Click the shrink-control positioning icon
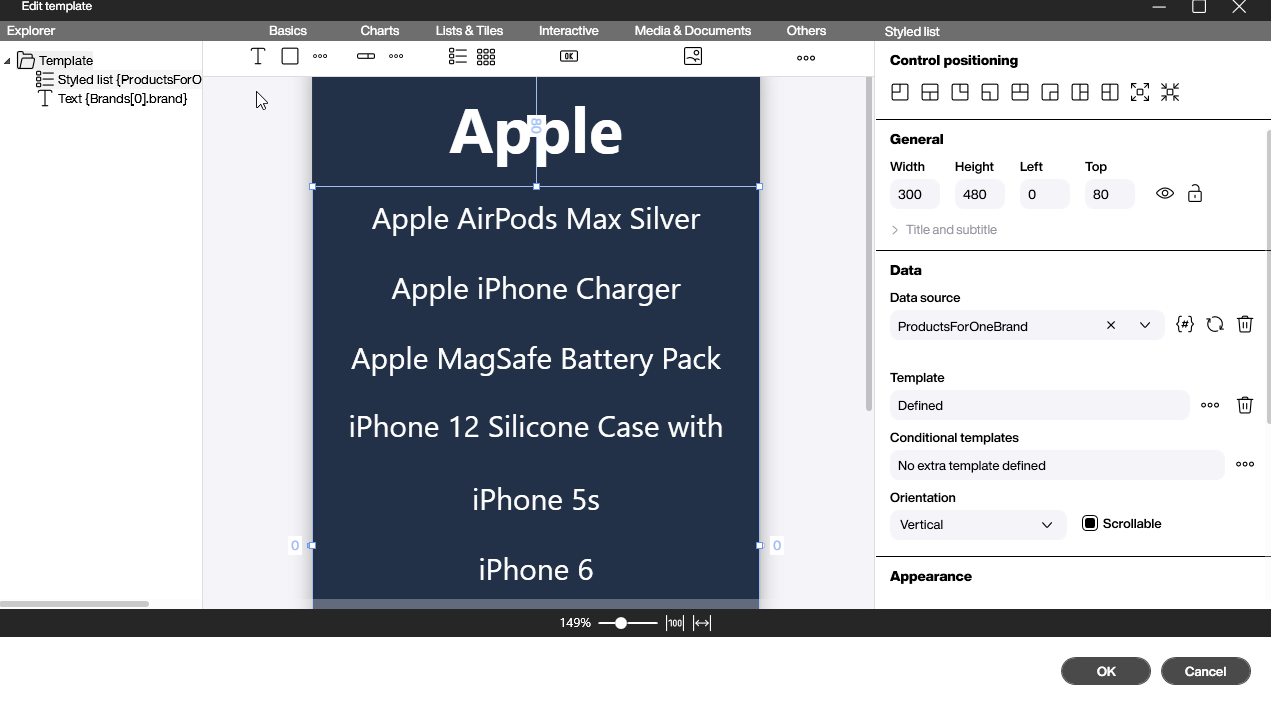Viewport: 1271px width, 701px height. [1170, 92]
